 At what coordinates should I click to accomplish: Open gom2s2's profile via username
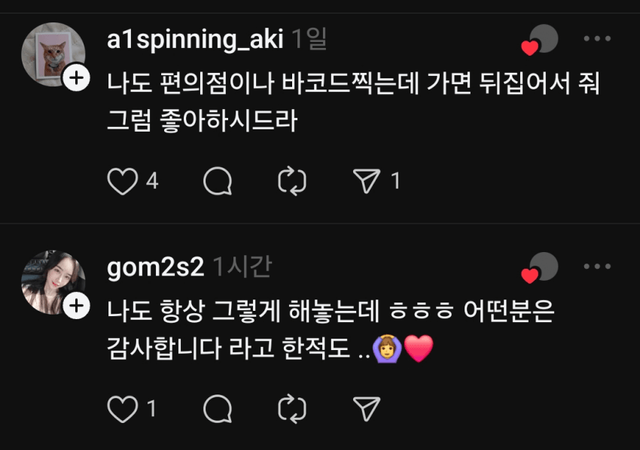click(155, 266)
